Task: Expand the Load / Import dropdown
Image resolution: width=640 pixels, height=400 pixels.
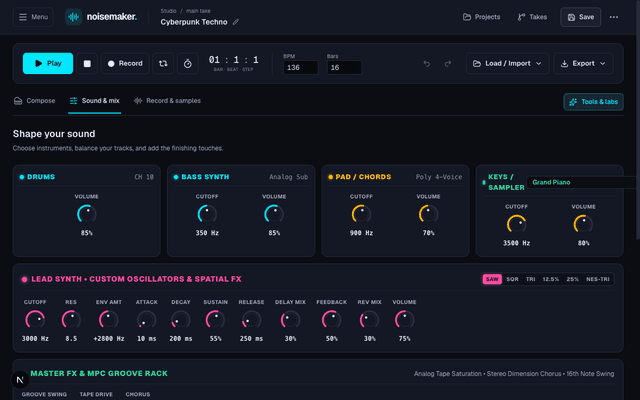Action: (507, 63)
